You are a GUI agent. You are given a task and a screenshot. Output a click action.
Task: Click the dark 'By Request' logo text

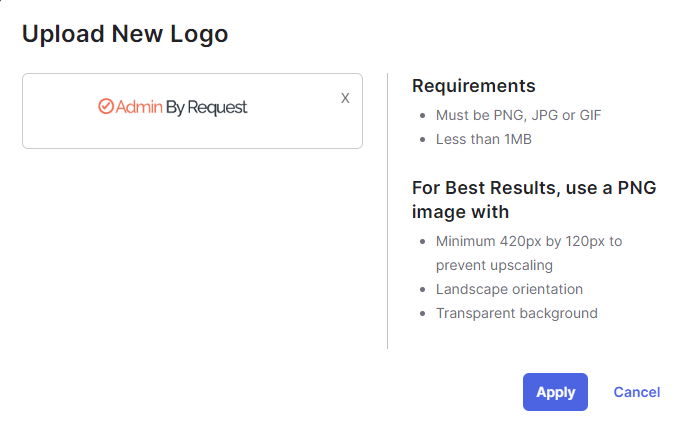pos(206,108)
